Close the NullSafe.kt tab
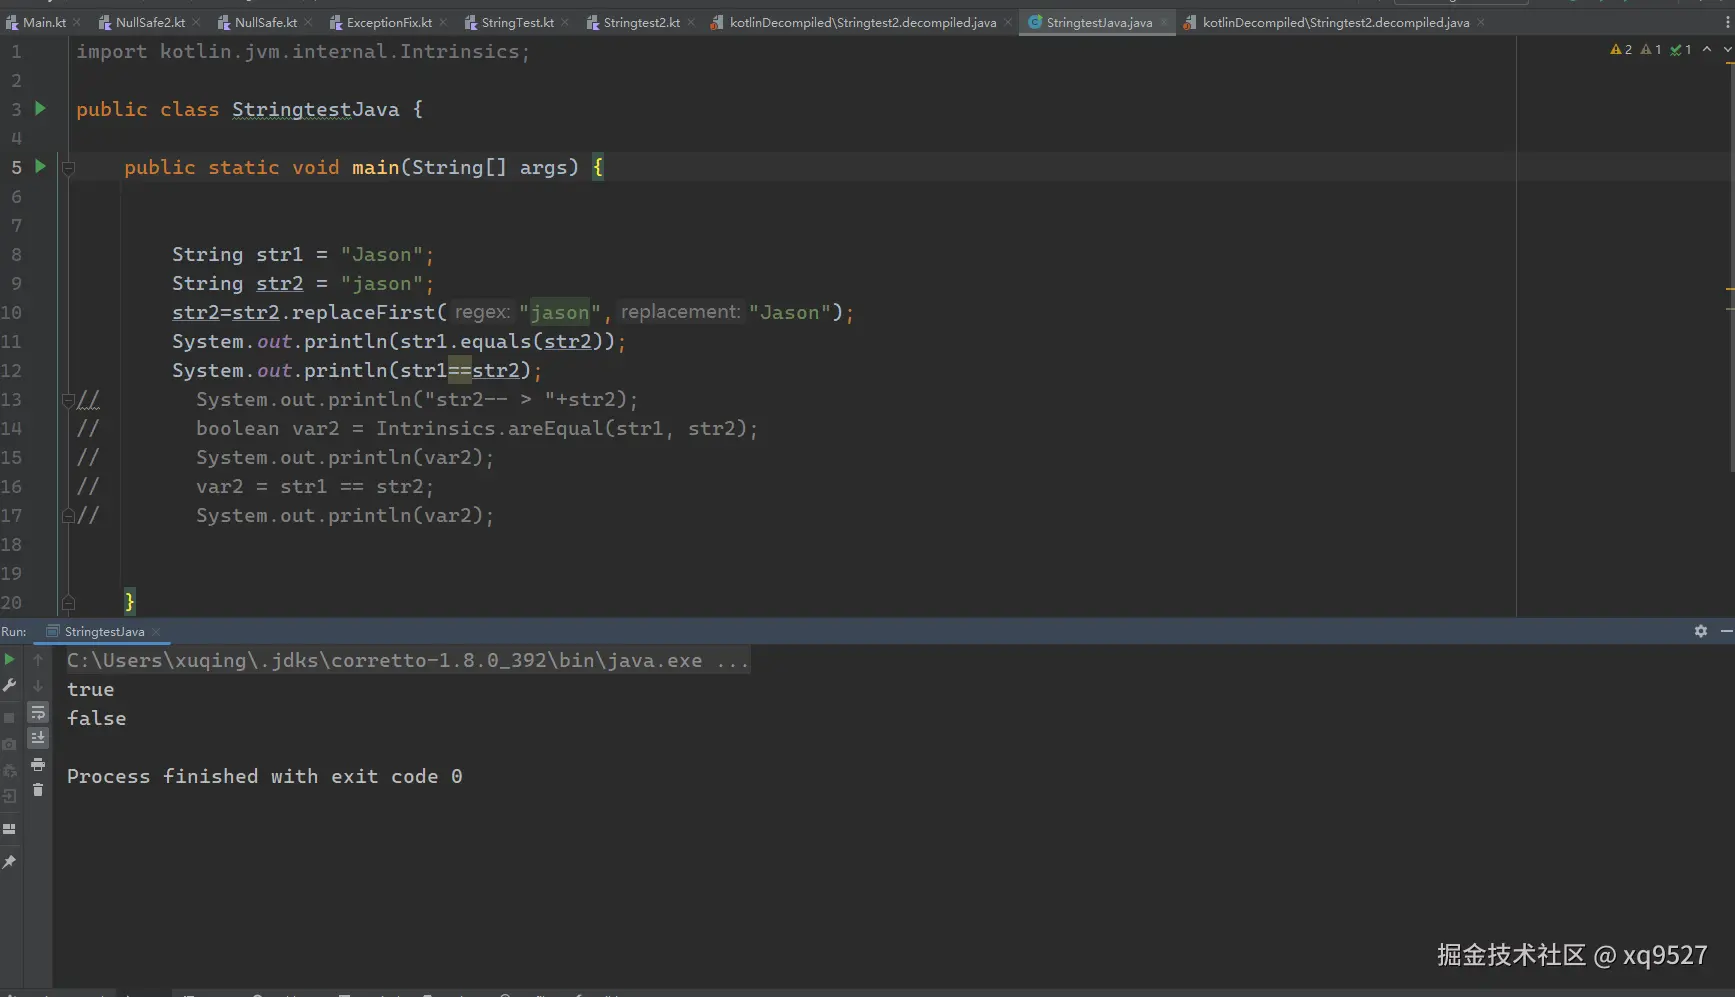Image resolution: width=1735 pixels, height=997 pixels. 308,22
